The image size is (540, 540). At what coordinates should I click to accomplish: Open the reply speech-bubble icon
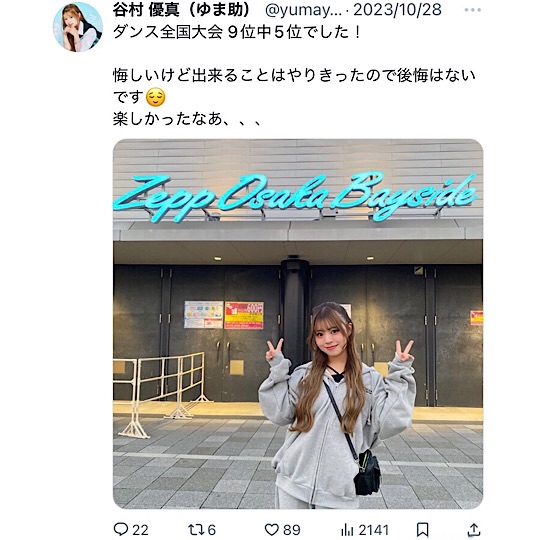(121, 529)
